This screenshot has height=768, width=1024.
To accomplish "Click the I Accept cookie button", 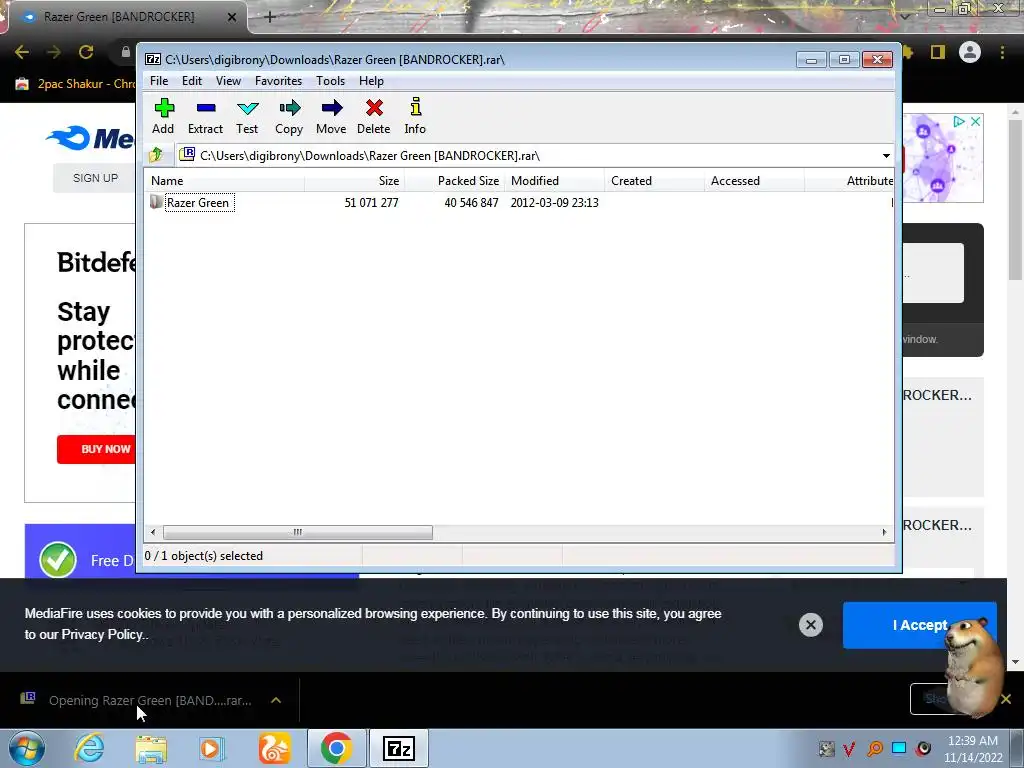I will (x=920, y=625).
